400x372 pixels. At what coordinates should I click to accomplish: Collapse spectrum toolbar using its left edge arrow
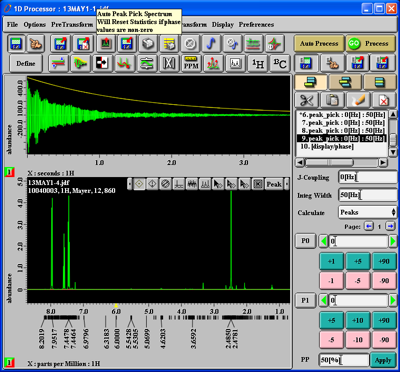[129, 184]
